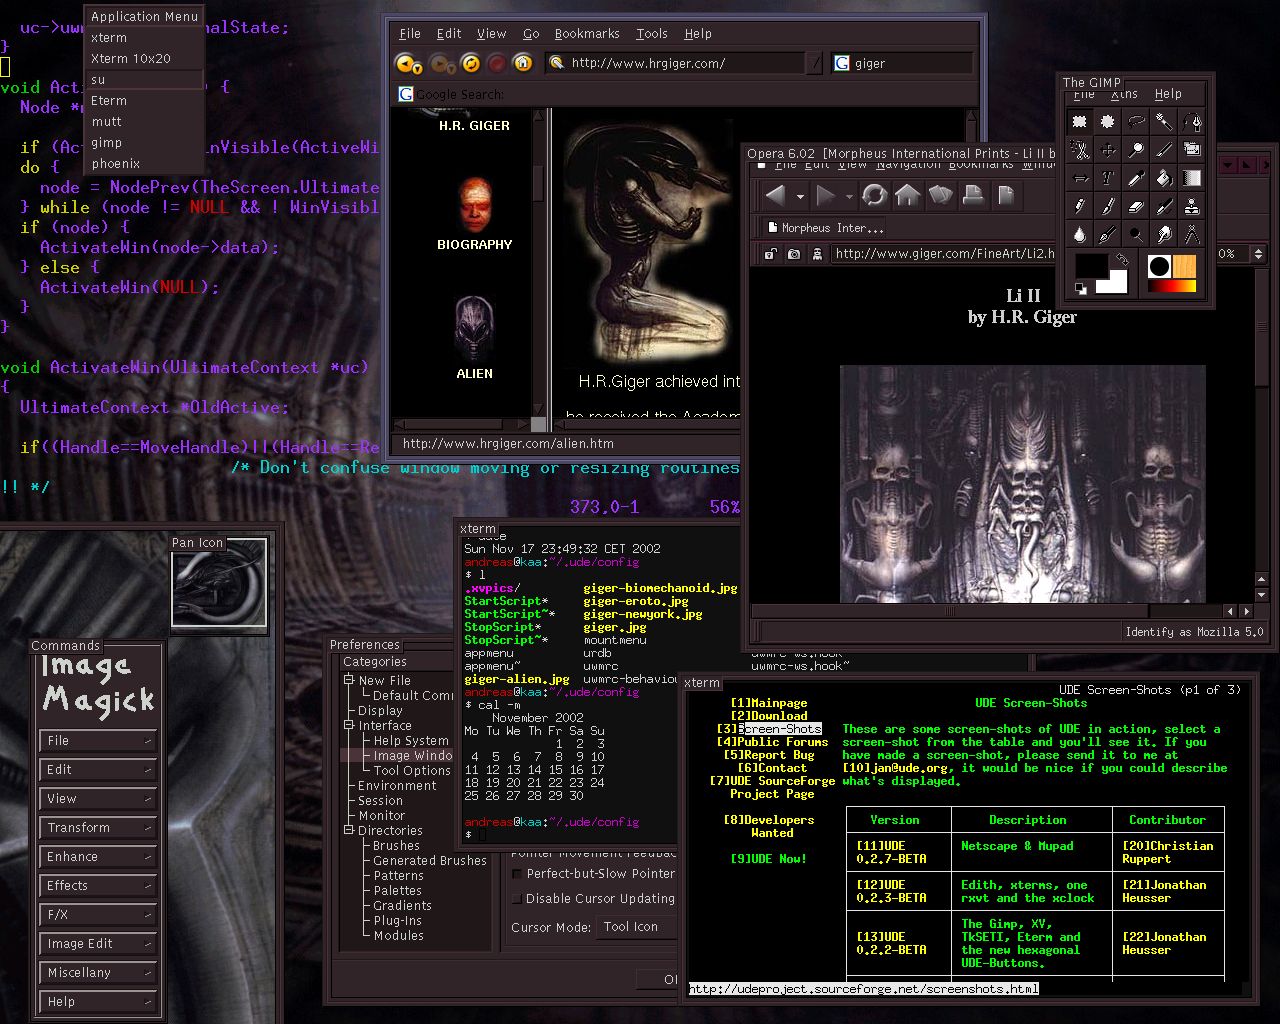Swap GIMP foreground and background colors
Screen dimensions: 1280x1024
[x=1122, y=259]
